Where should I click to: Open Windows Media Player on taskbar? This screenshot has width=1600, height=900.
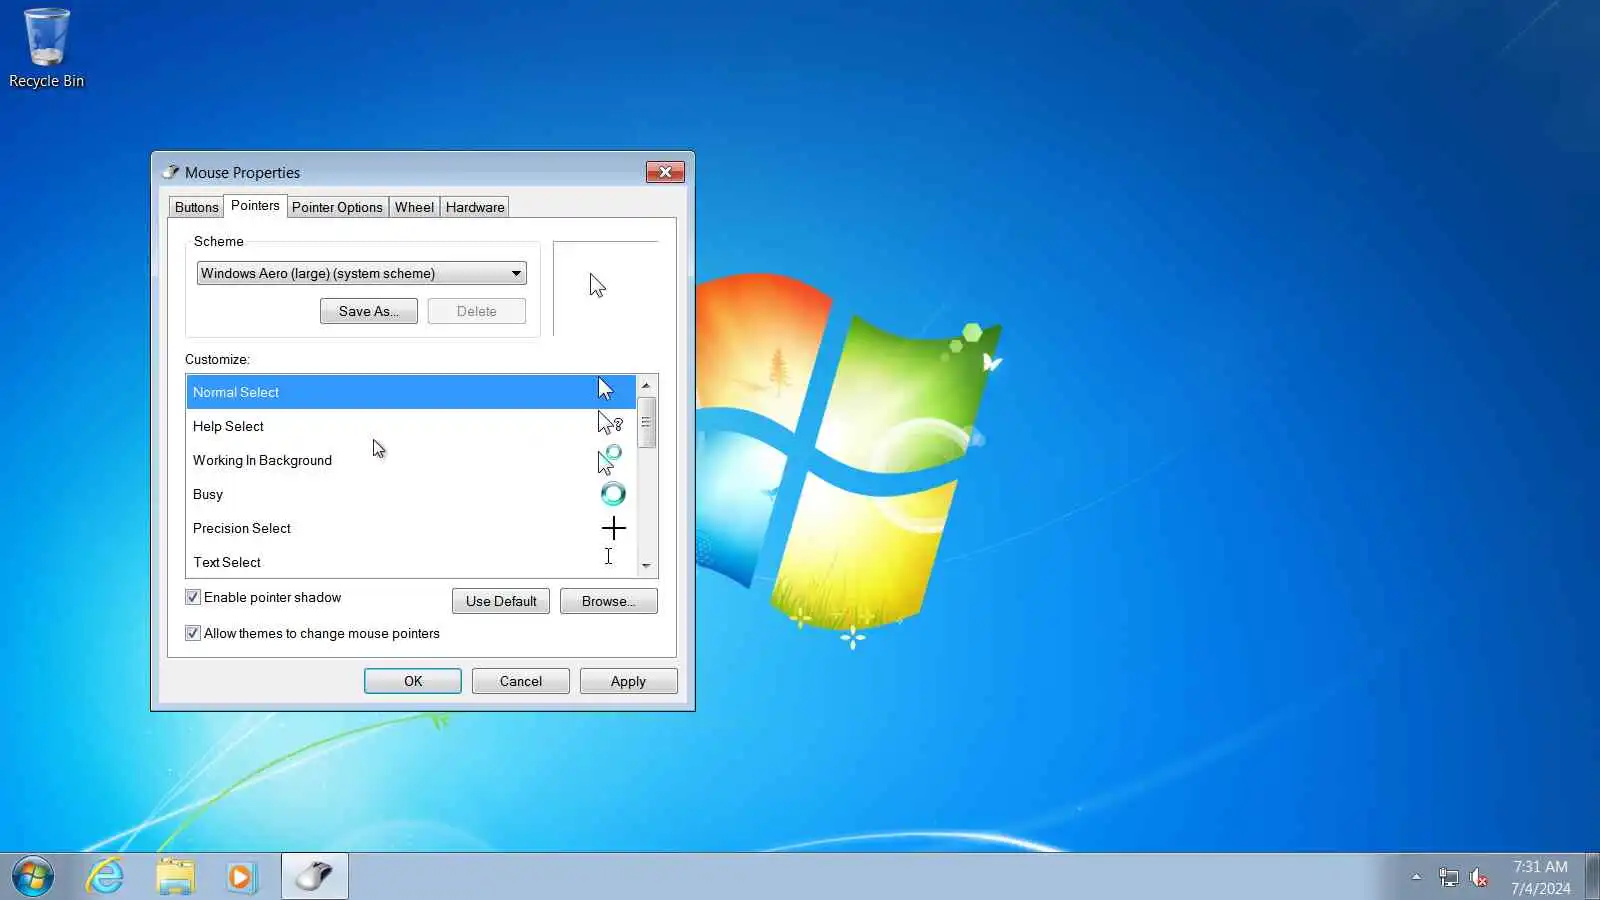coord(241,877)
